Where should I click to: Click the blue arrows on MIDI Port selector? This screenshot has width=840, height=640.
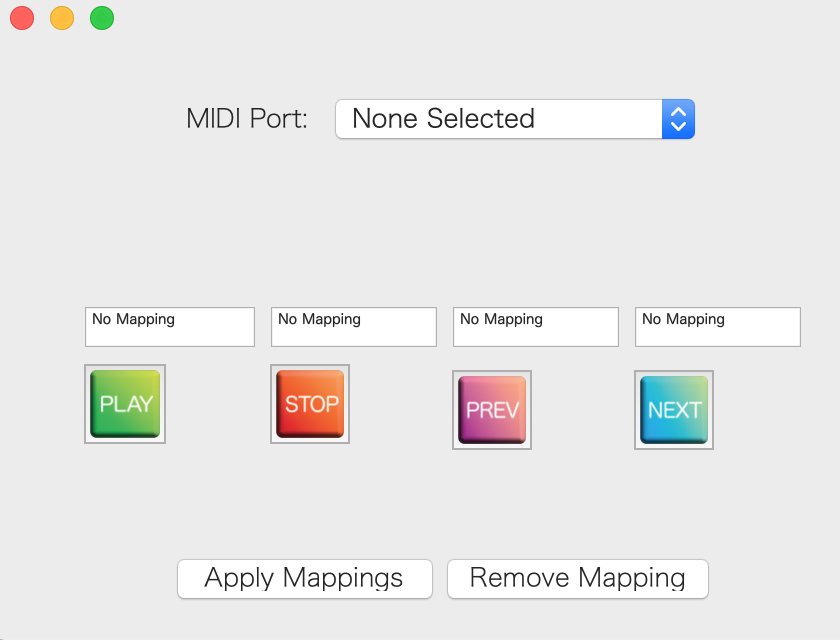click(x=678, y=119)
